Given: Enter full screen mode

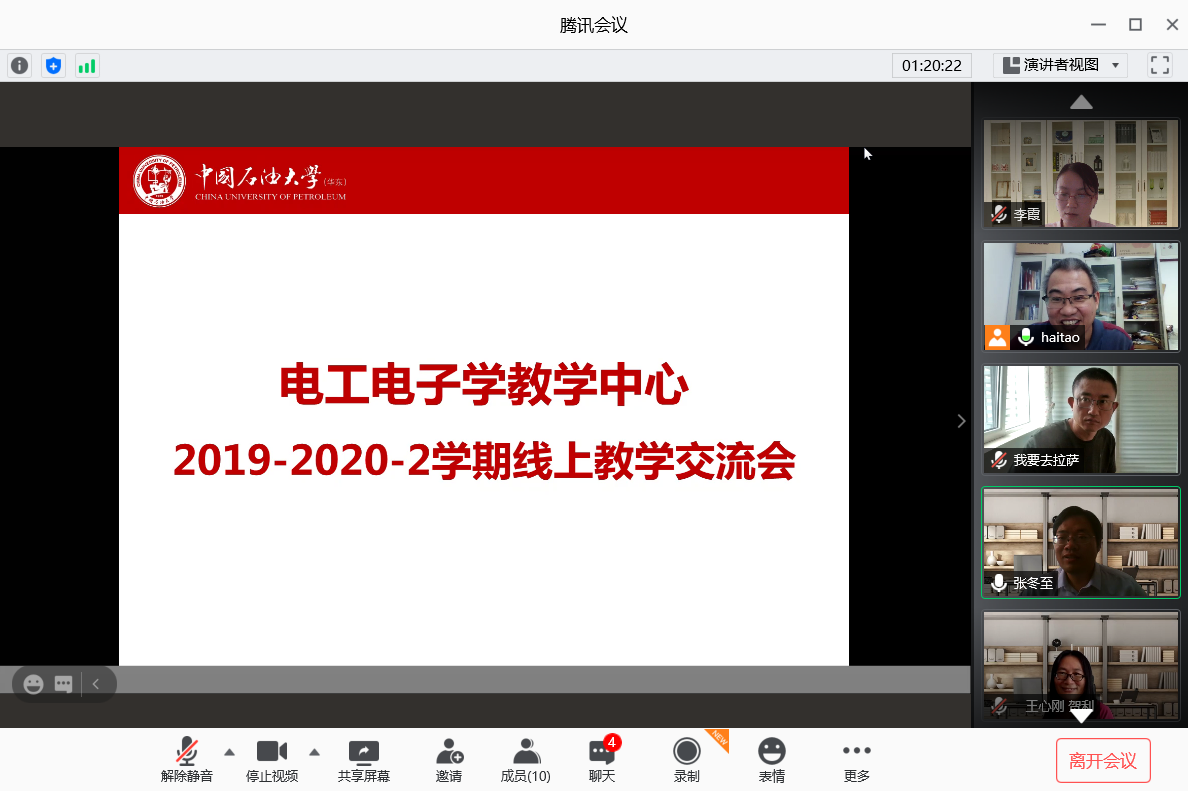Looking at the screenshot, I should [1160, 65].
